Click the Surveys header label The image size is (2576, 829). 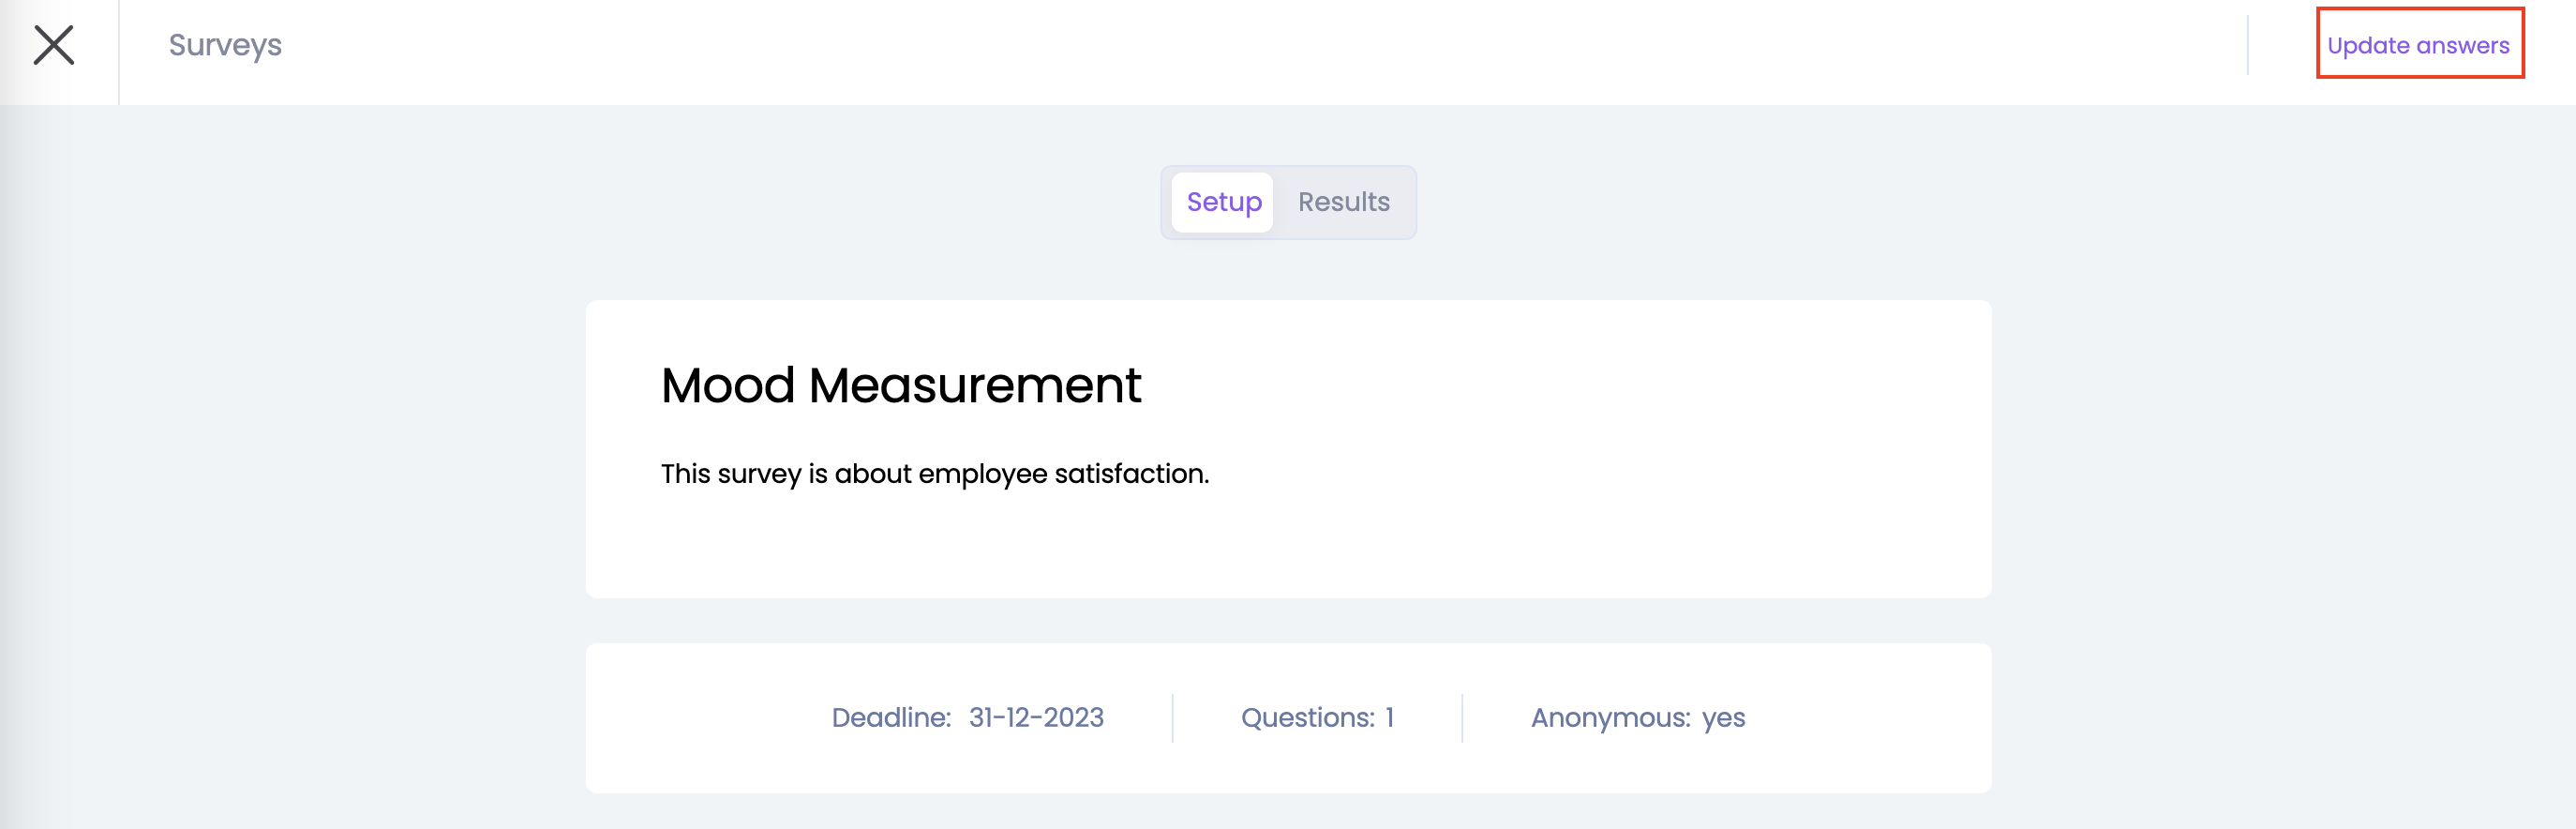coord(225,45)
